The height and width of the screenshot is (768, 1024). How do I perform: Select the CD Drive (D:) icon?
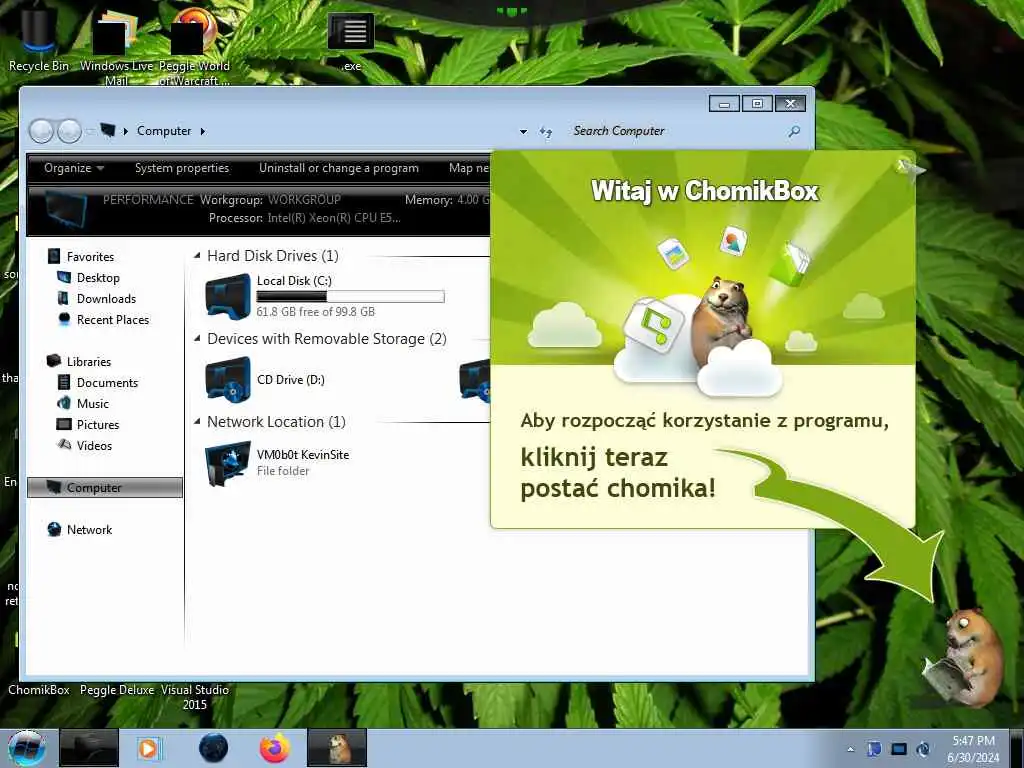(227, 379)
